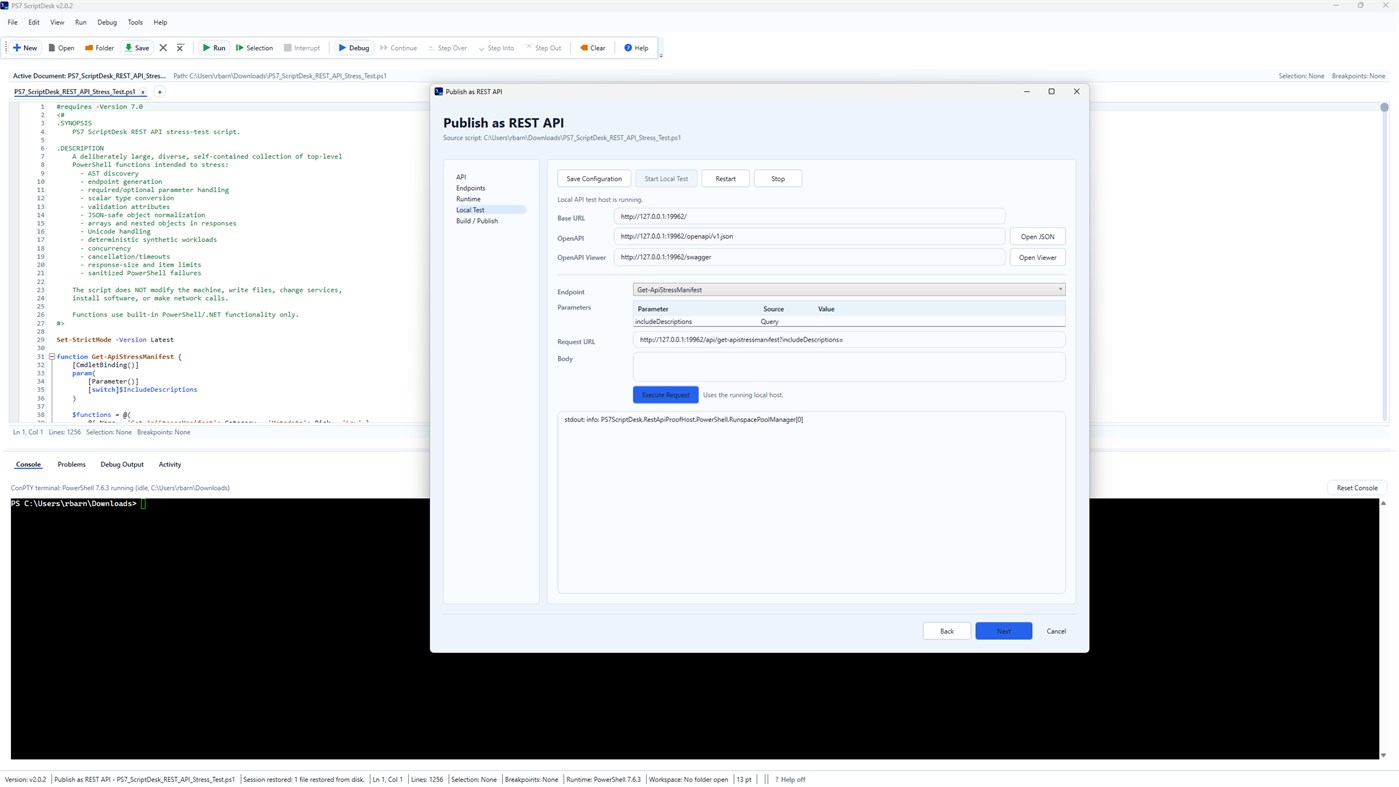
Task: Click the Run Selection toolbar button
Action: tap(254, 48)
